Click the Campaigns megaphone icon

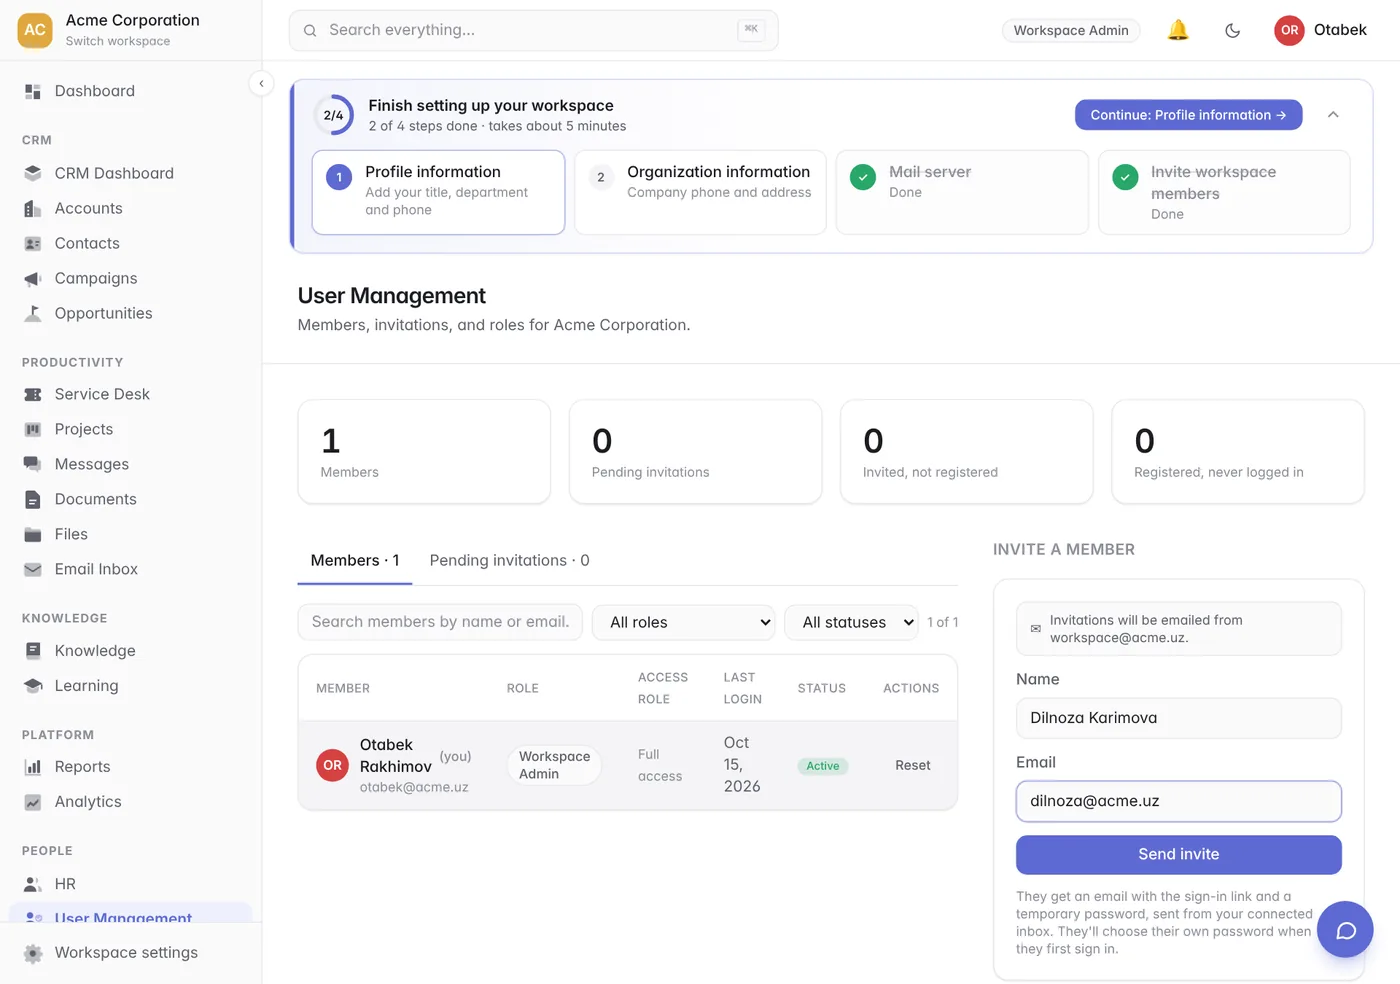33,278
